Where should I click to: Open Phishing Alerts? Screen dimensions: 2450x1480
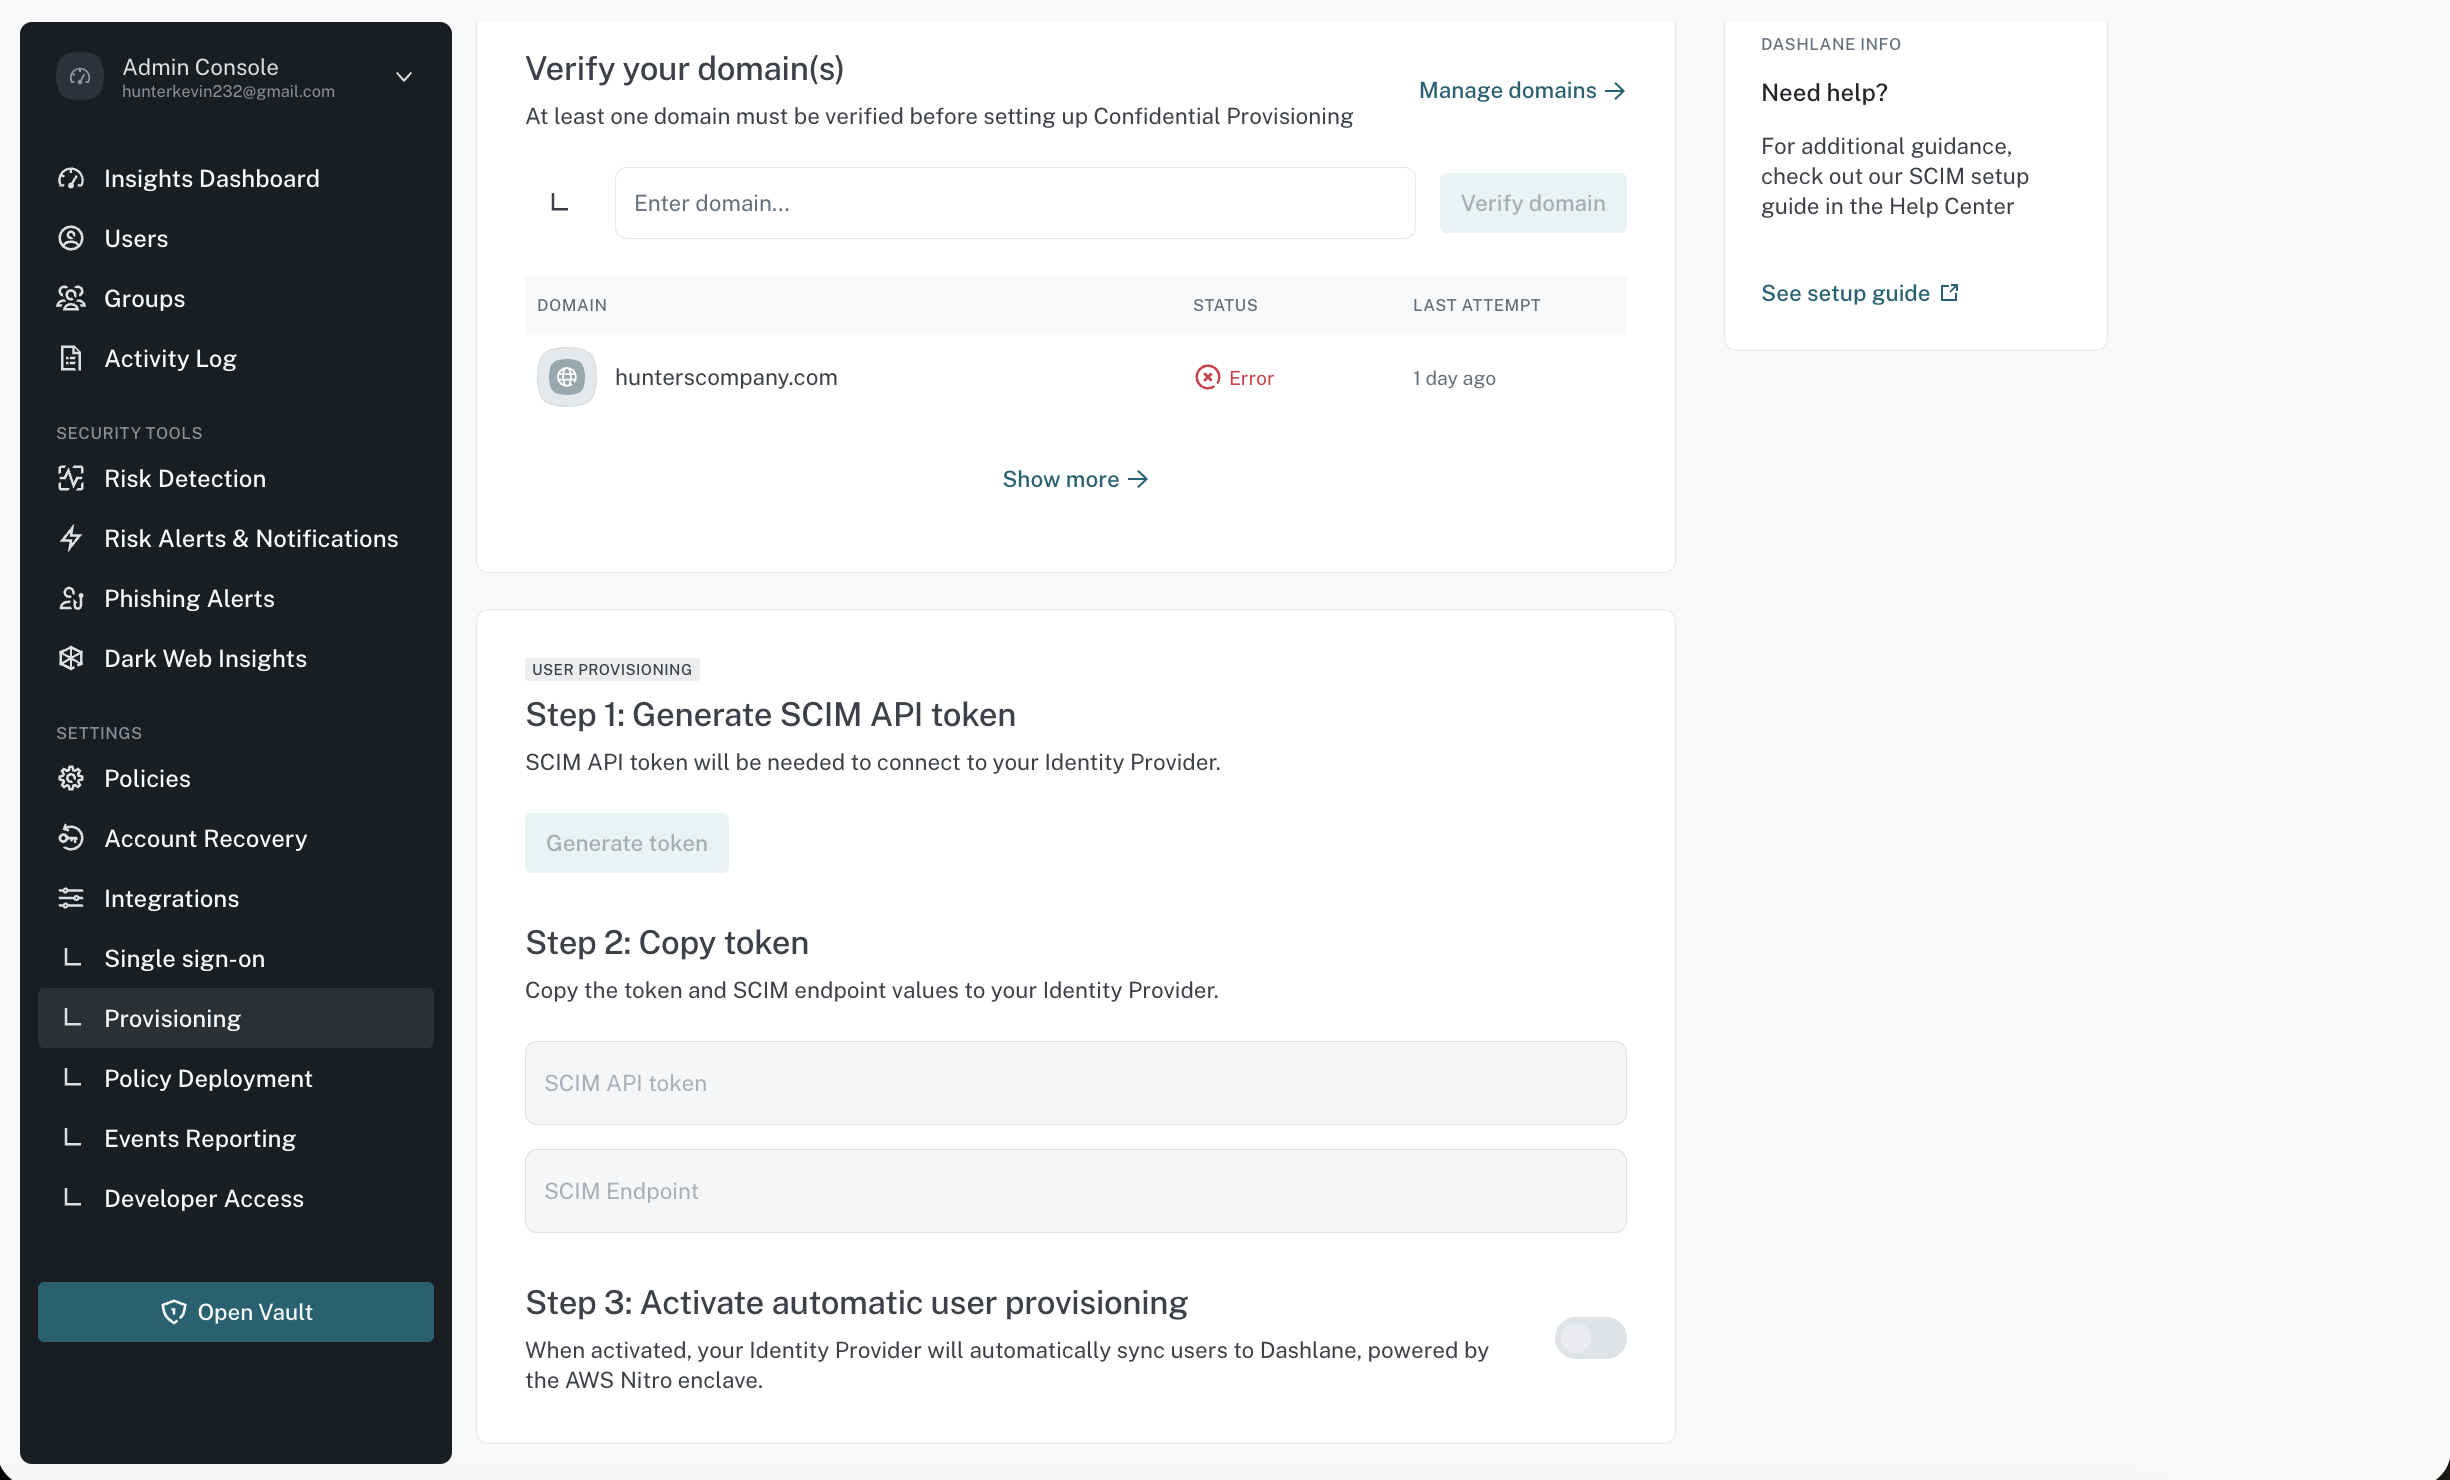click(x=189, y=598)
